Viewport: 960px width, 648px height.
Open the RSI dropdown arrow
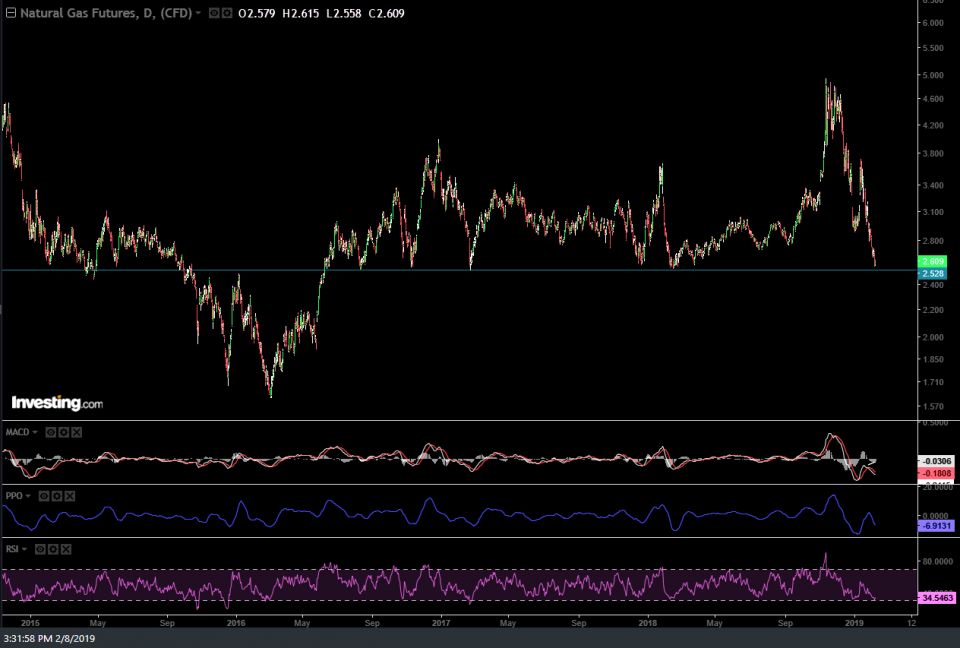point(25,549)
